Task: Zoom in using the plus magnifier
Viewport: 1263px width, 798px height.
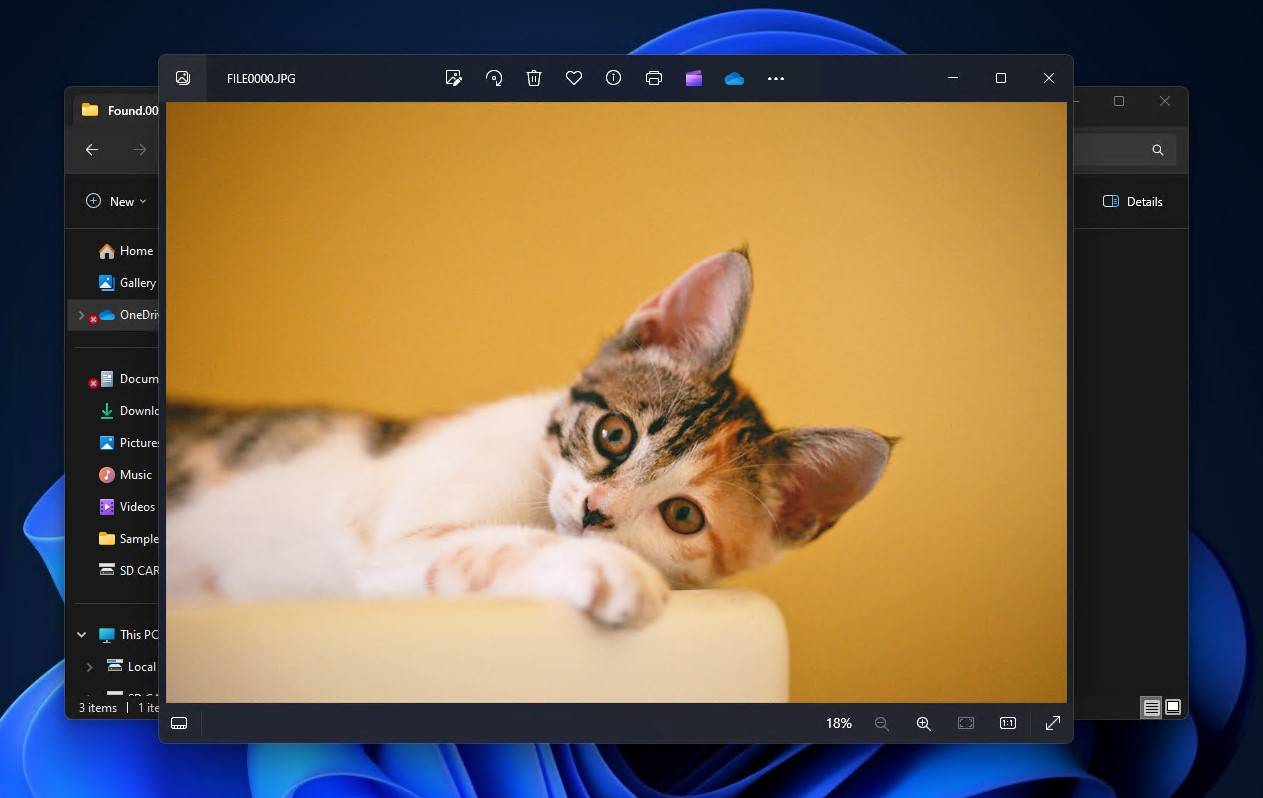Action: click(x=924, y=723)
